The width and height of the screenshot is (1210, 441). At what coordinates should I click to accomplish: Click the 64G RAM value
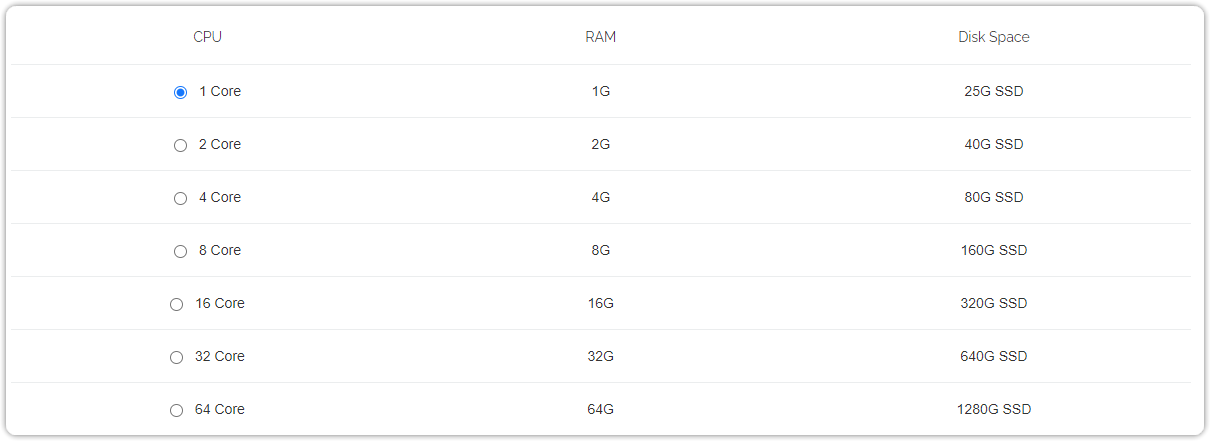click(x=601, y=409)
